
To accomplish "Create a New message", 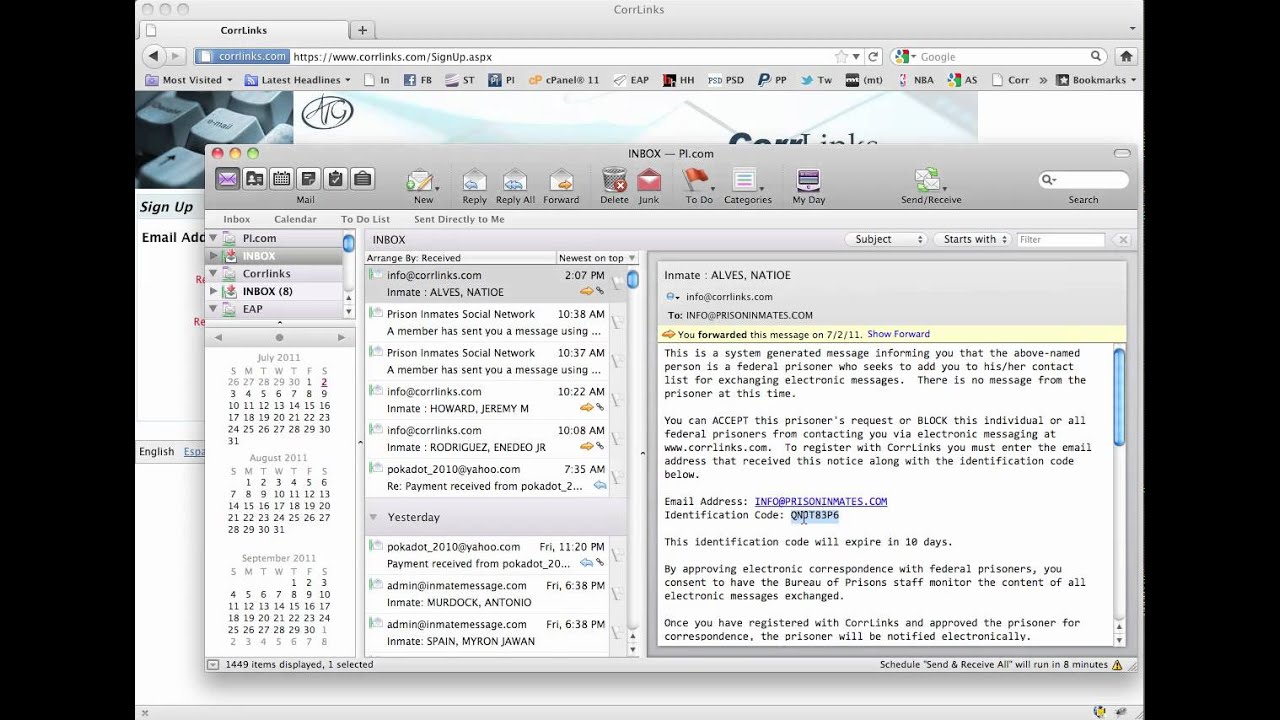I will (x=422, y=185).
